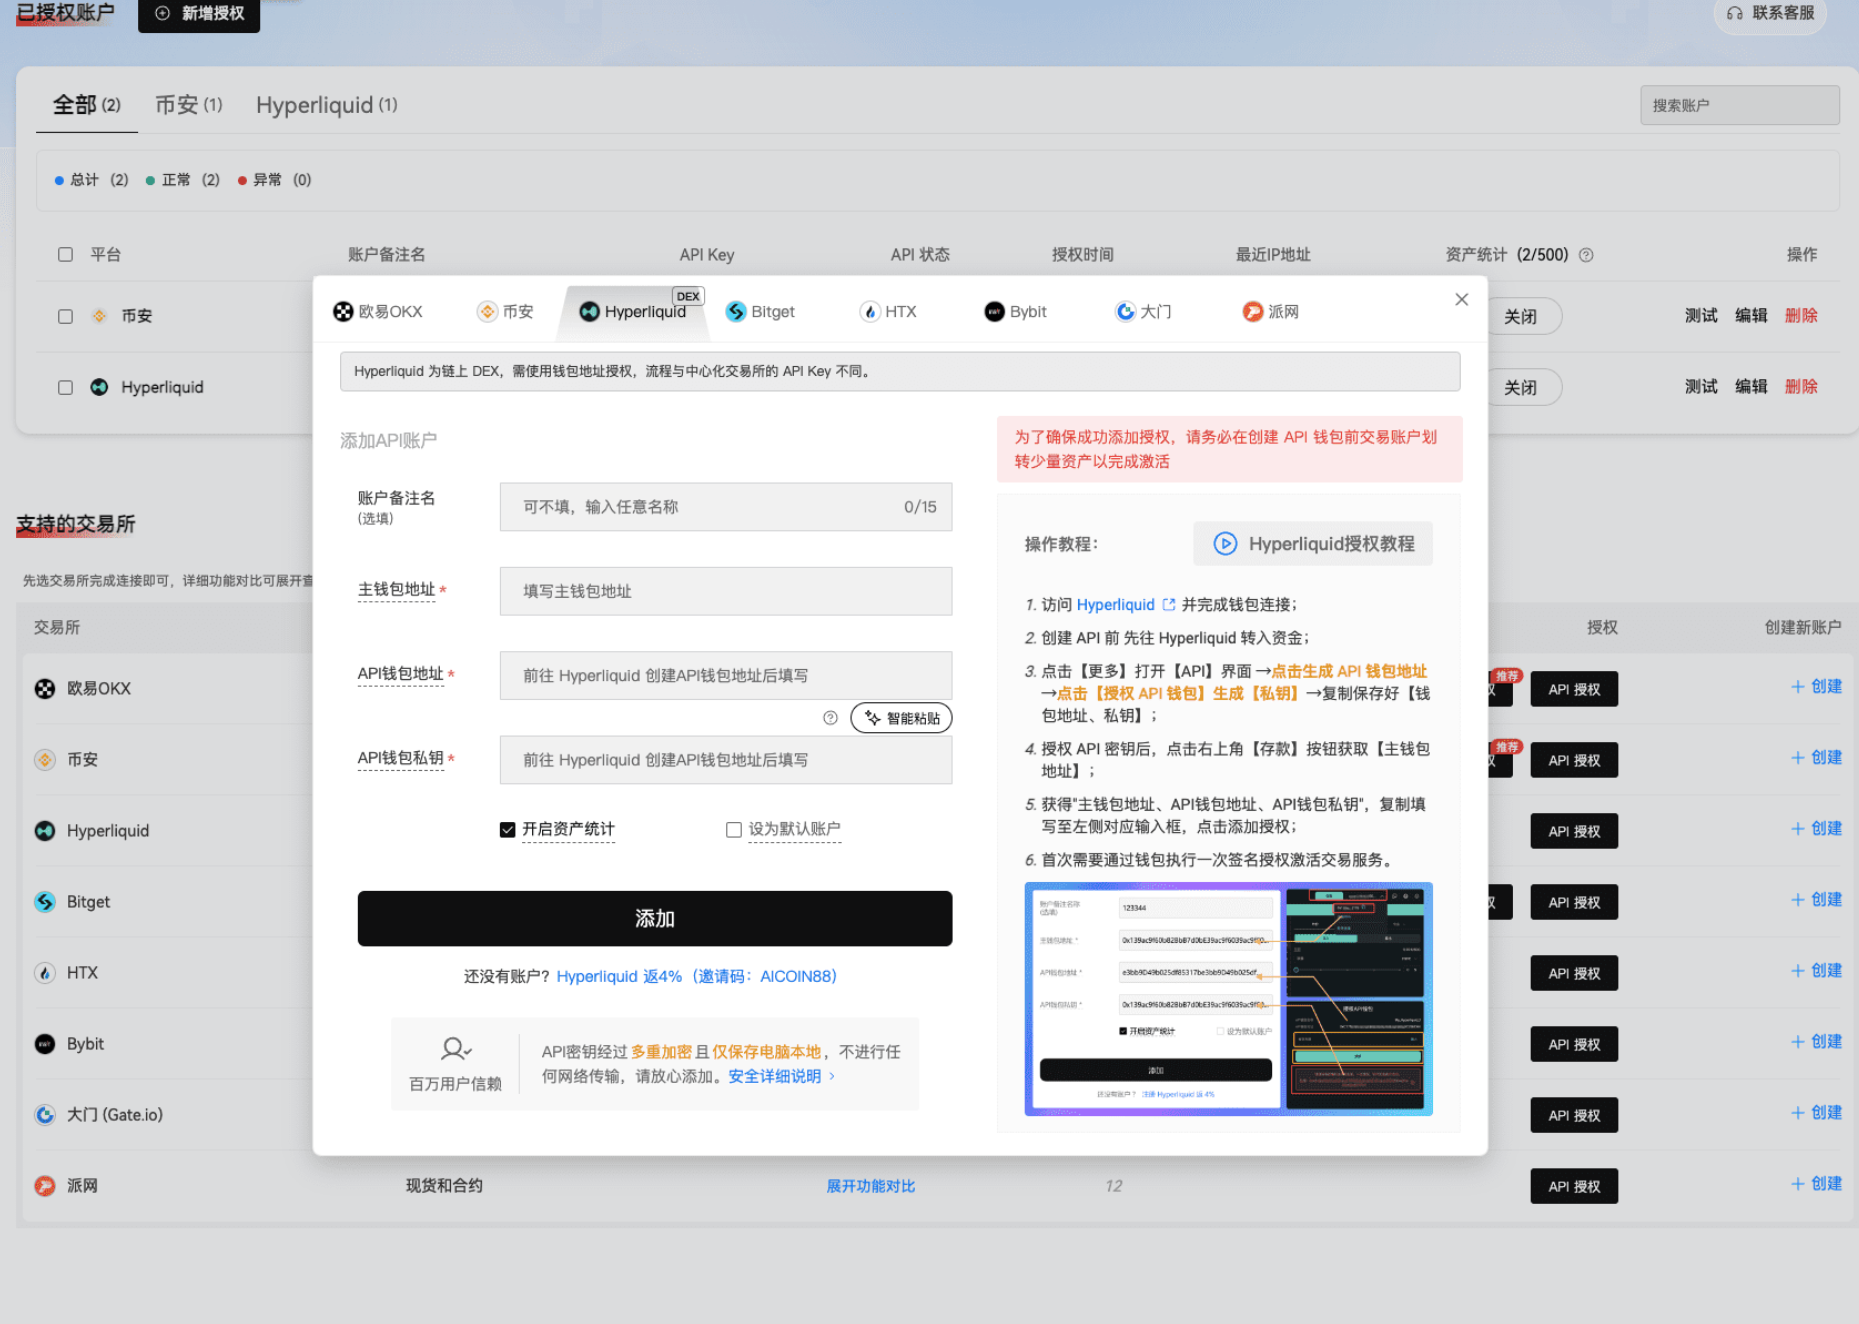Click 币安 logo in exchange list
1859x1324 pixels.
click(x=45, y=760)
